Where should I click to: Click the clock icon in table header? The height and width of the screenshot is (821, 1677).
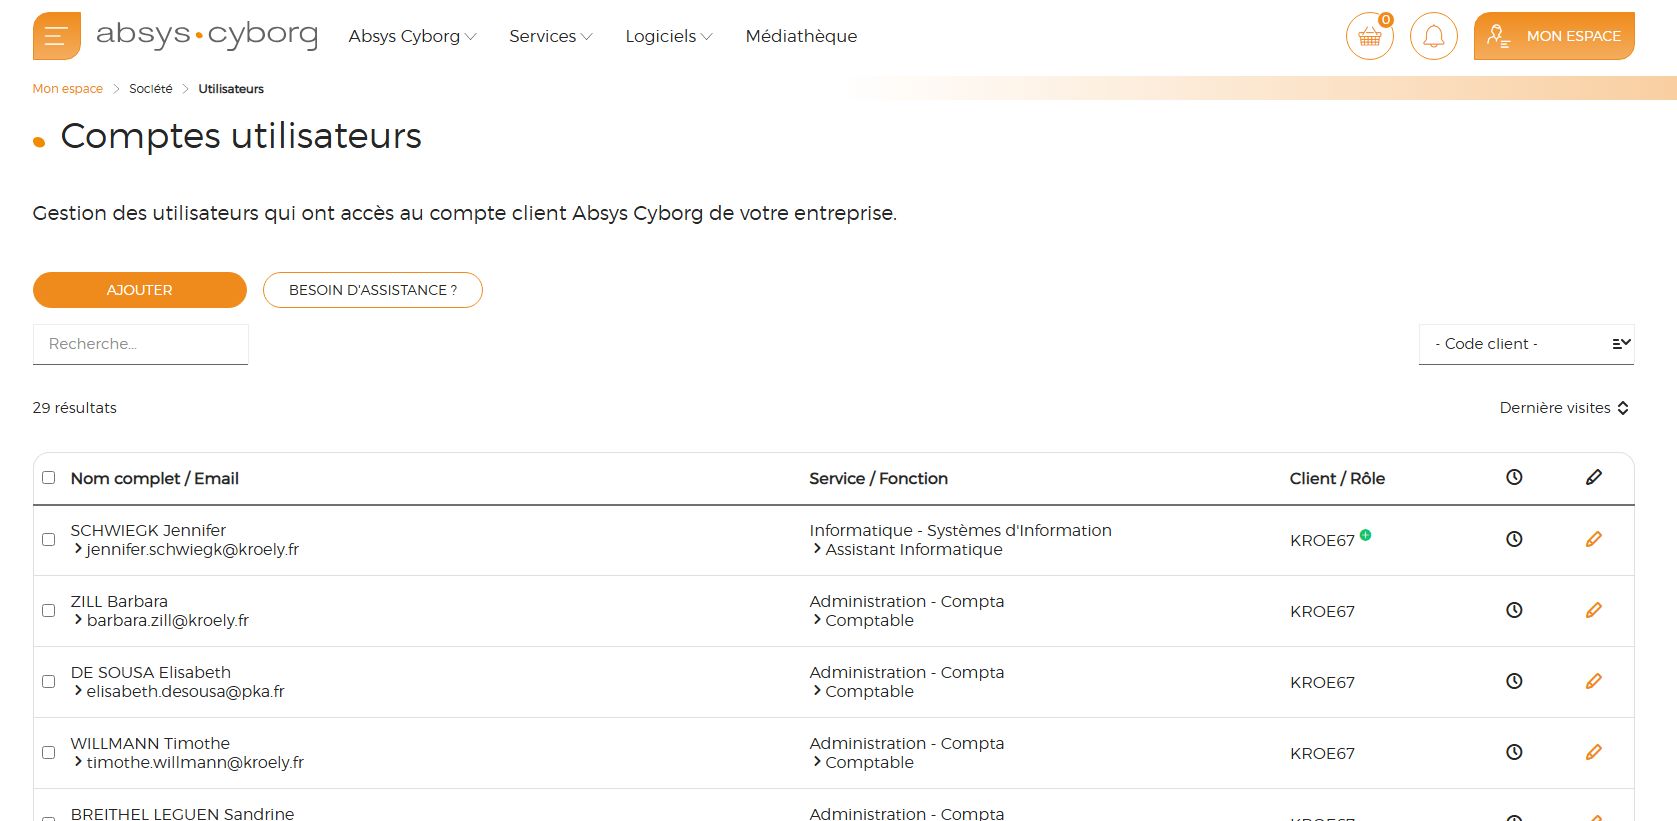pos(1514,477)
